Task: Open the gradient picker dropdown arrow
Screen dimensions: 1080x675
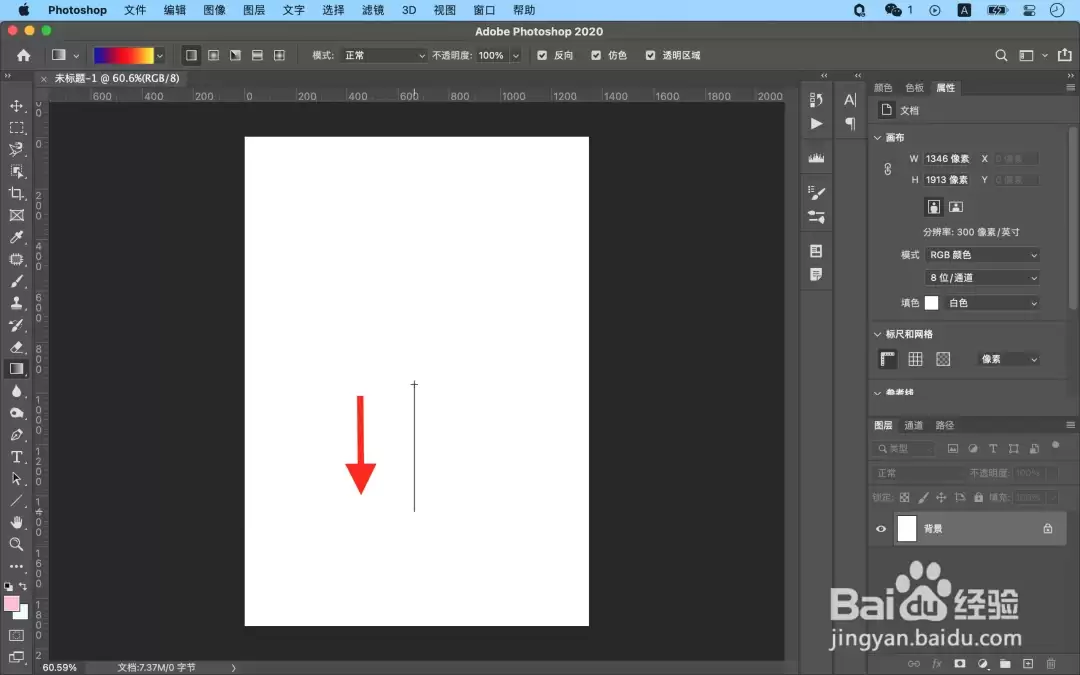Action: 160,55
